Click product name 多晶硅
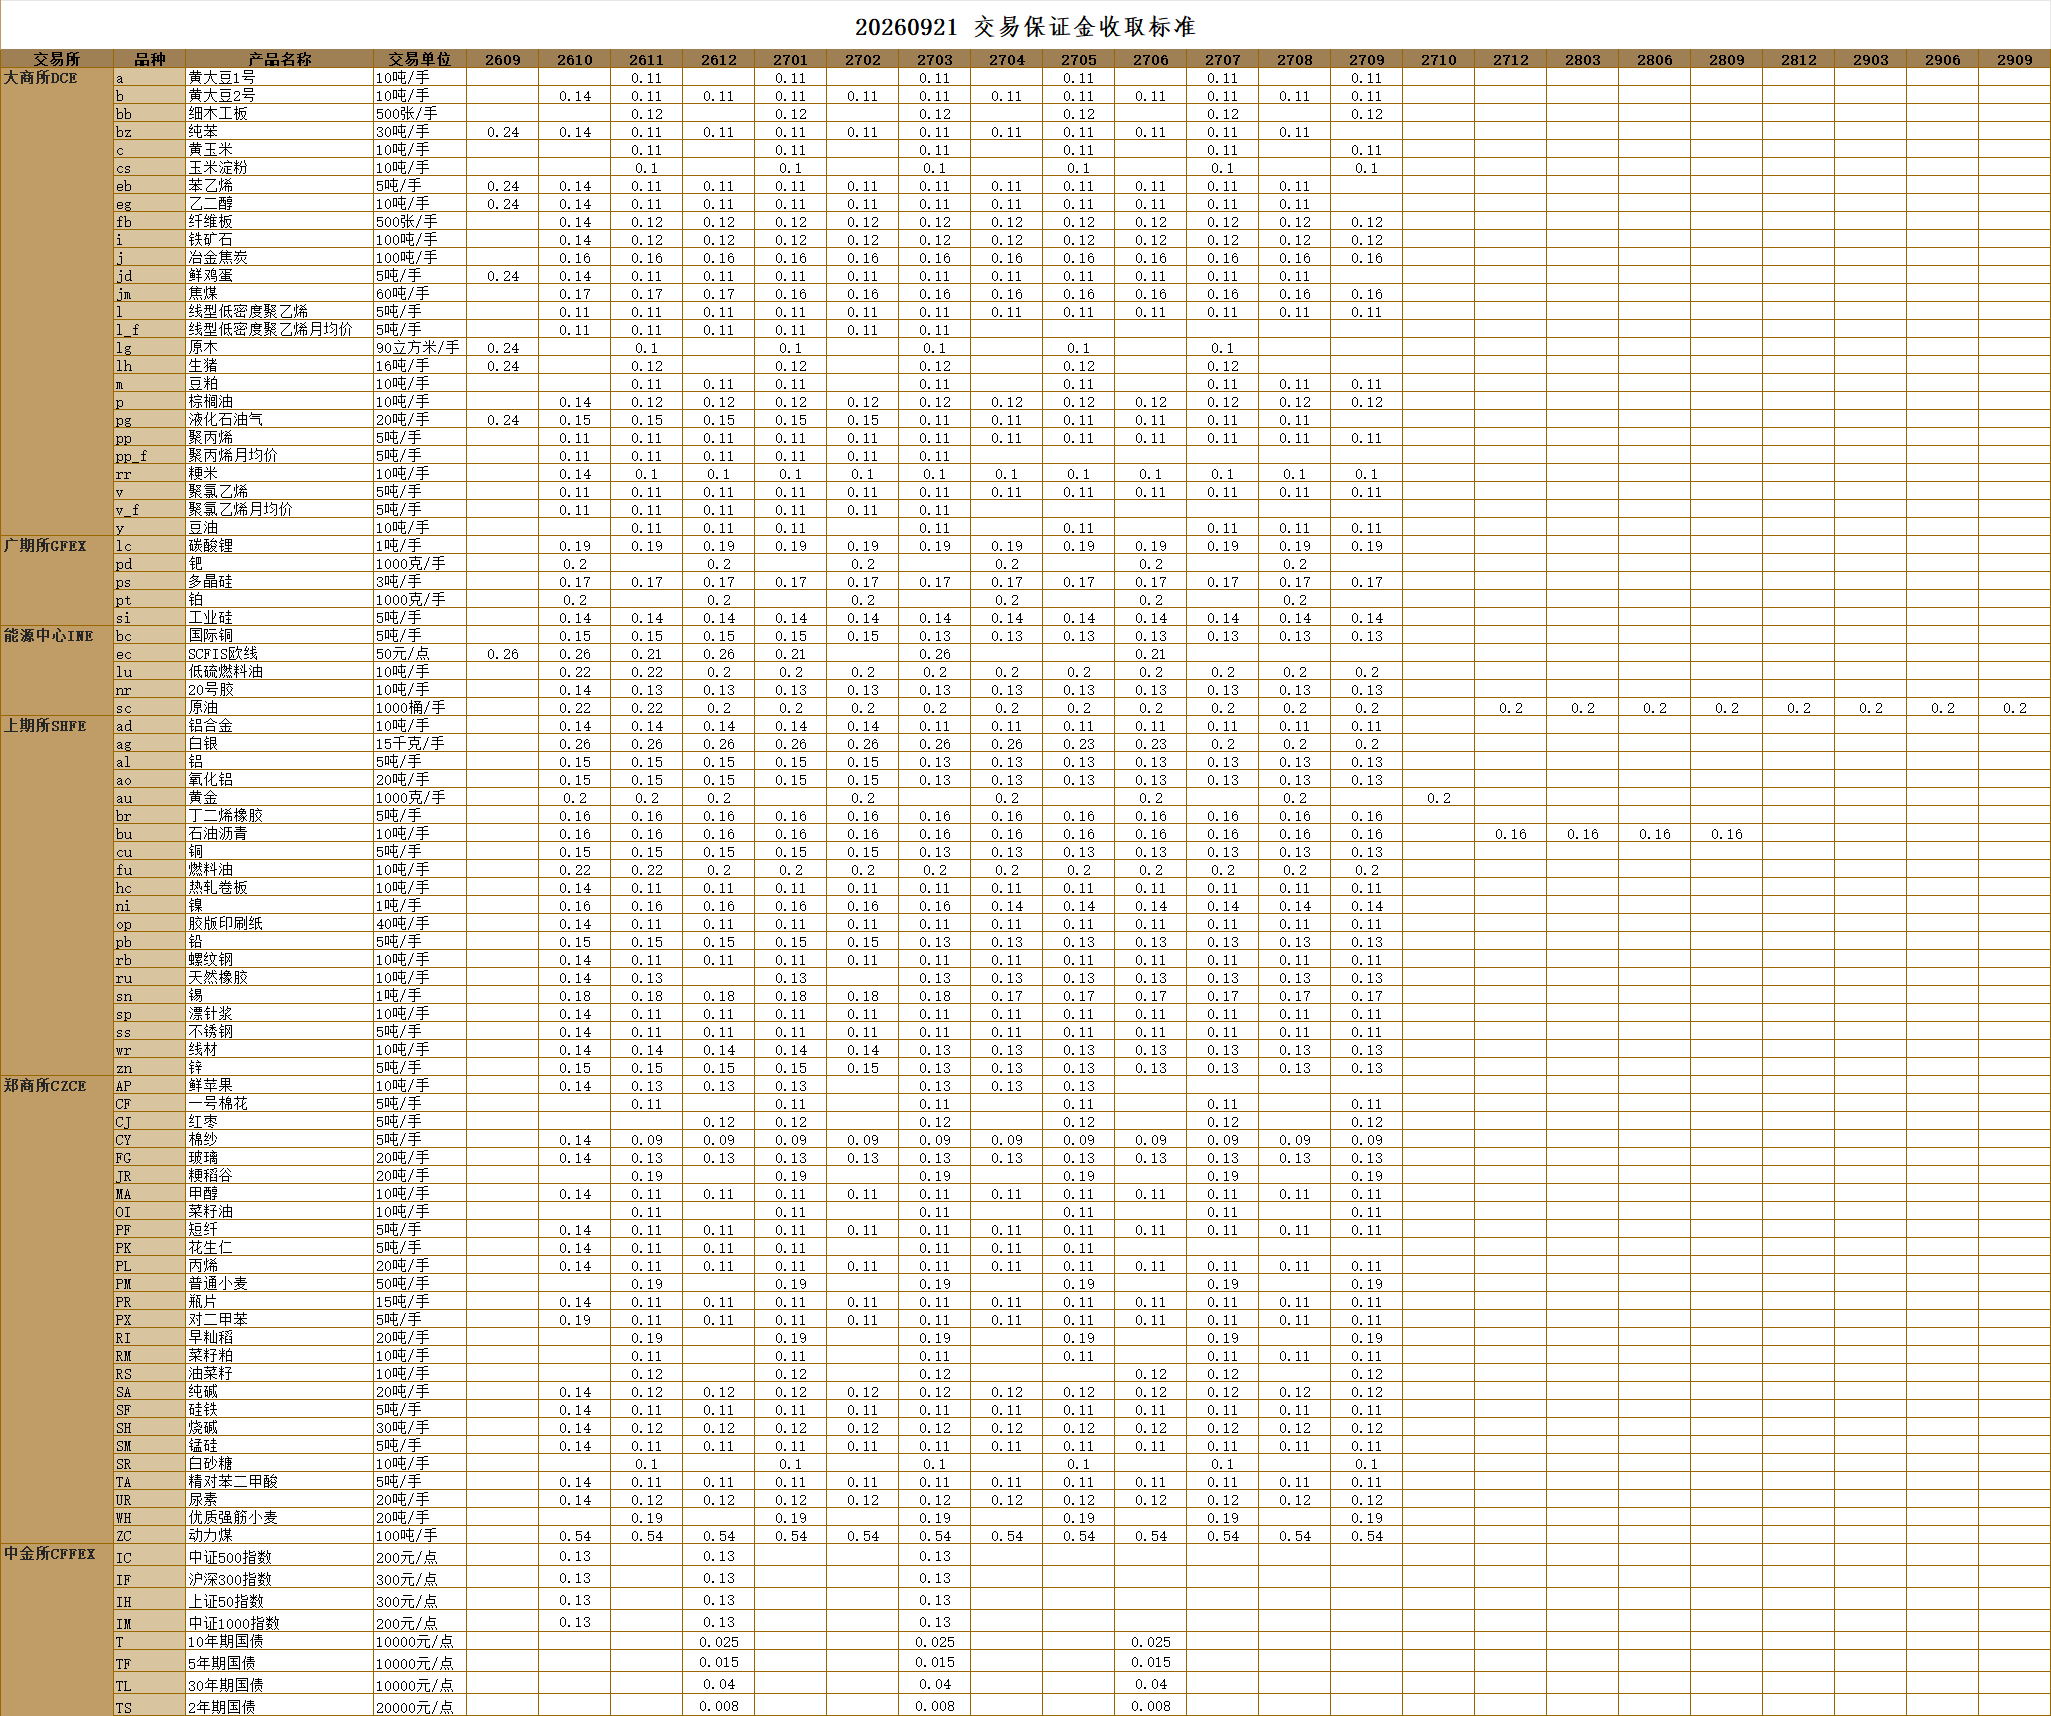This screenshot has width=2051, height=1716. (211, 582)
